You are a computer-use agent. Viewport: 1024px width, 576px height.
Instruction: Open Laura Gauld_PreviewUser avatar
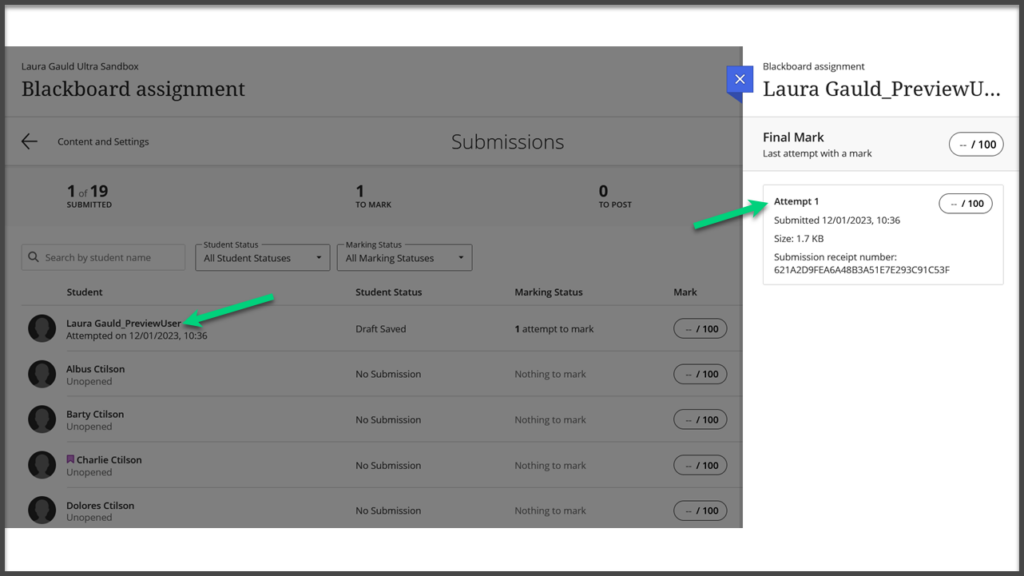tap(42, 328)
